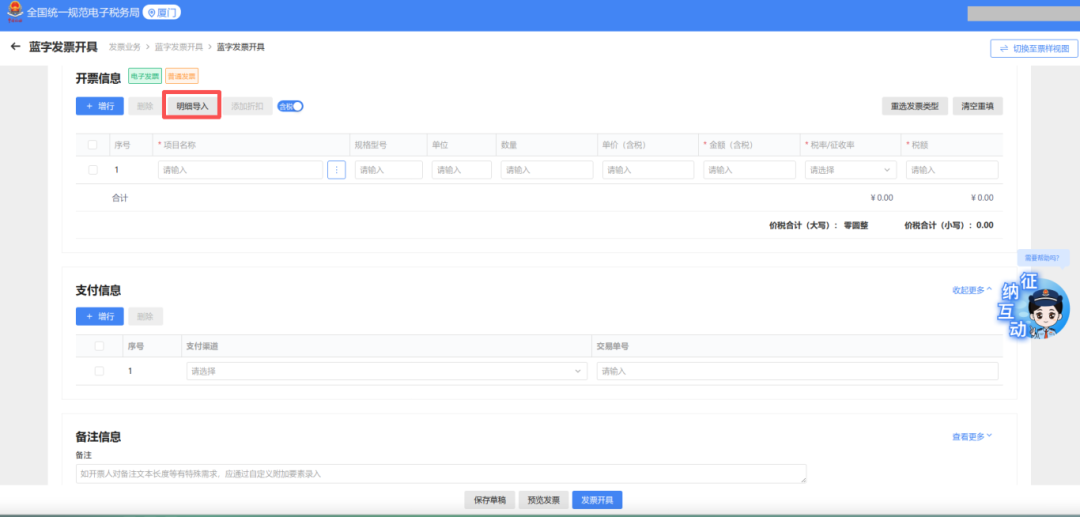Click the back arrow beside 蓝字发票开具
The width and height of the screenshot is (1080, 517).
point(15,47)
